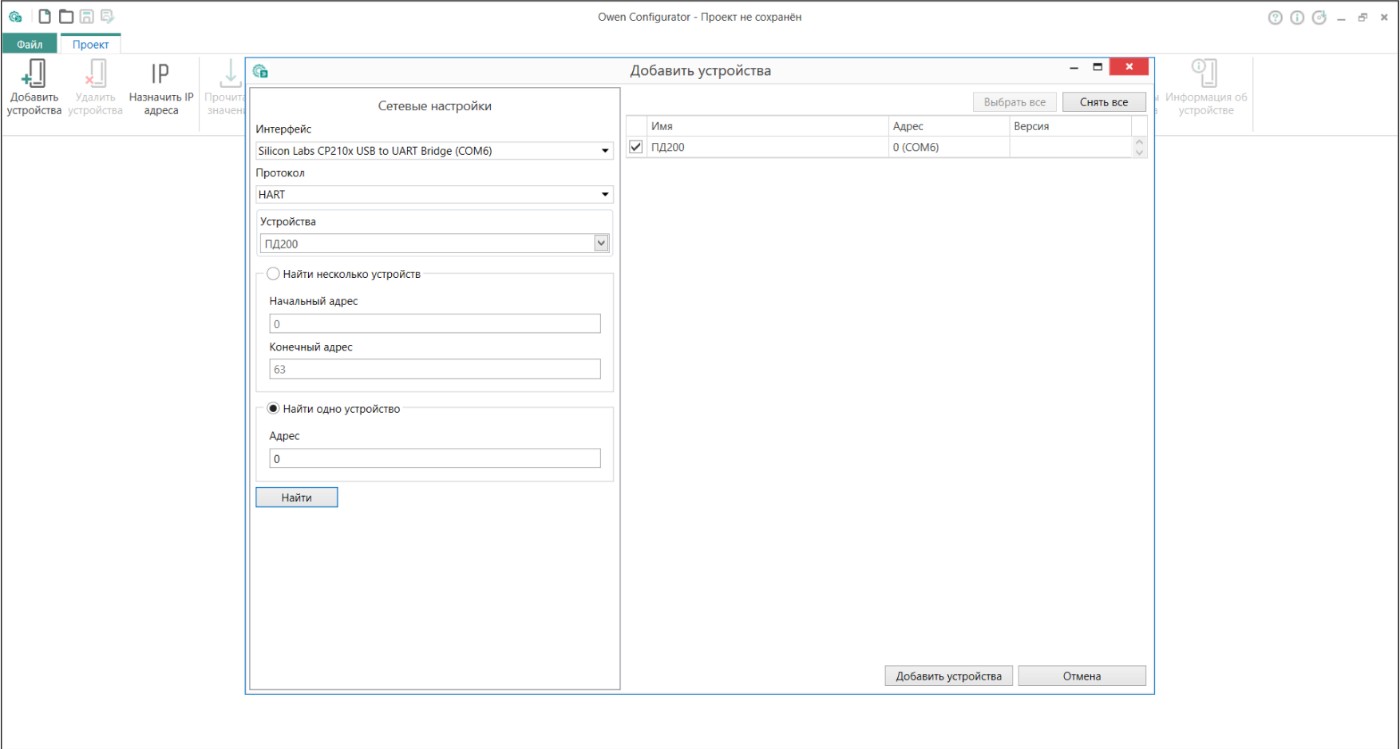
Task: Click the Адрес column header in device table
Action: coord(949,126)
